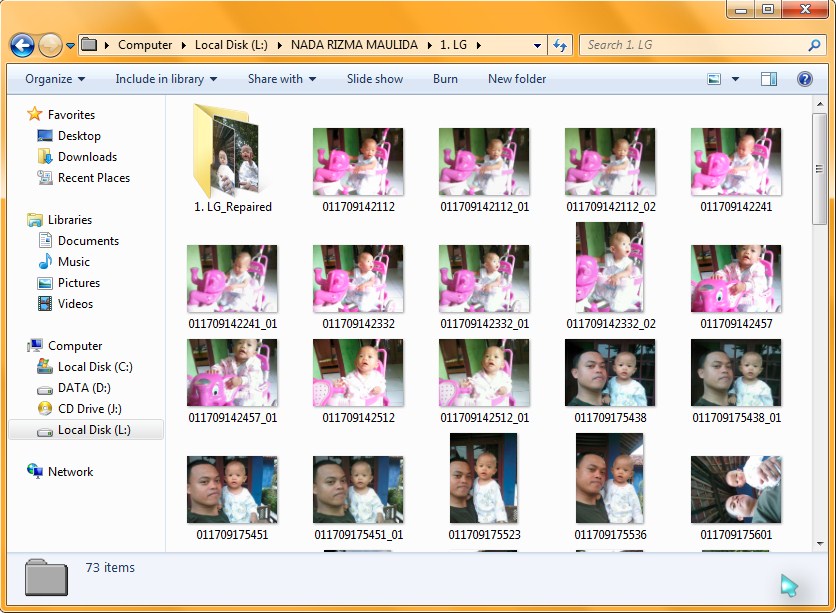
Task: Open Desktop in Favorites
Action: click(79, 136)
